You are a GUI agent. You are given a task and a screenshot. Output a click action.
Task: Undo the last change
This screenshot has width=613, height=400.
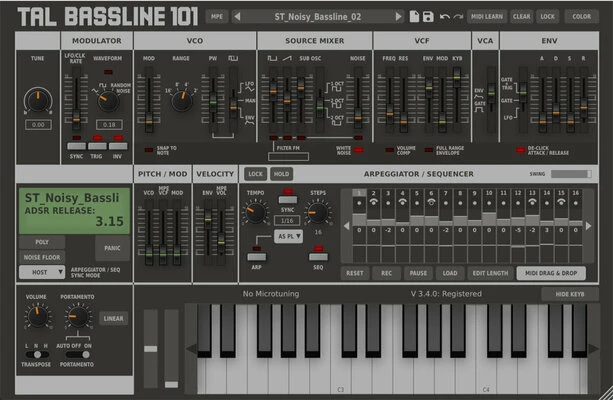tap(445, 17)
